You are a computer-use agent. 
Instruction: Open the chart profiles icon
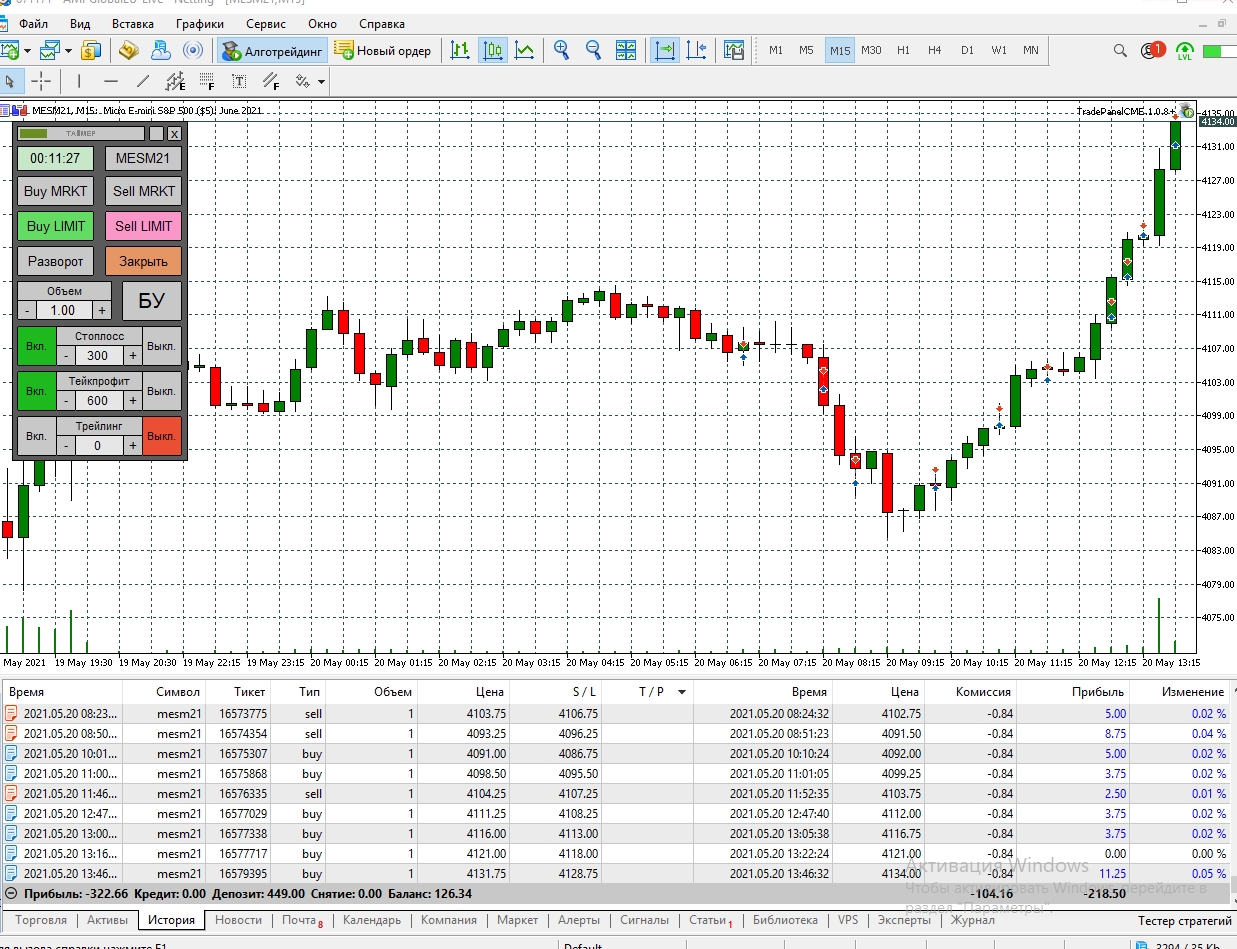coord(49,50)
